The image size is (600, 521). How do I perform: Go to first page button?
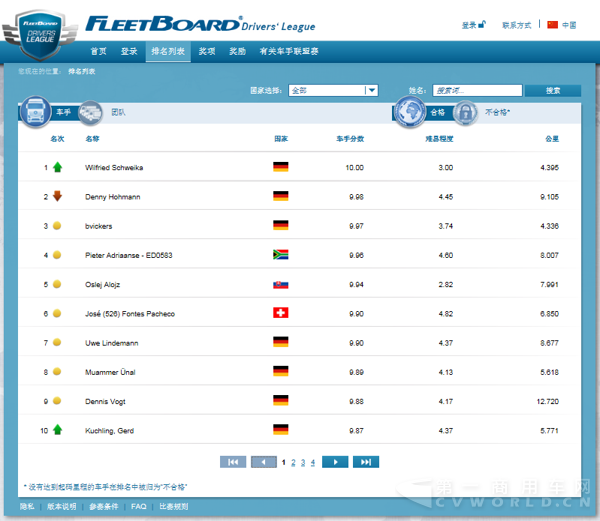[x=233, y=462]
